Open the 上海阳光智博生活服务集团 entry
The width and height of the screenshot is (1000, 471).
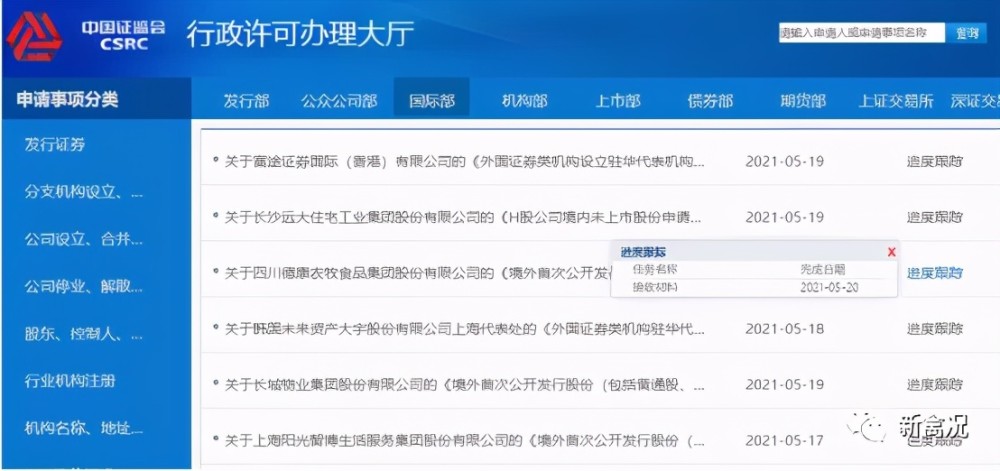(x=464, y=440)
